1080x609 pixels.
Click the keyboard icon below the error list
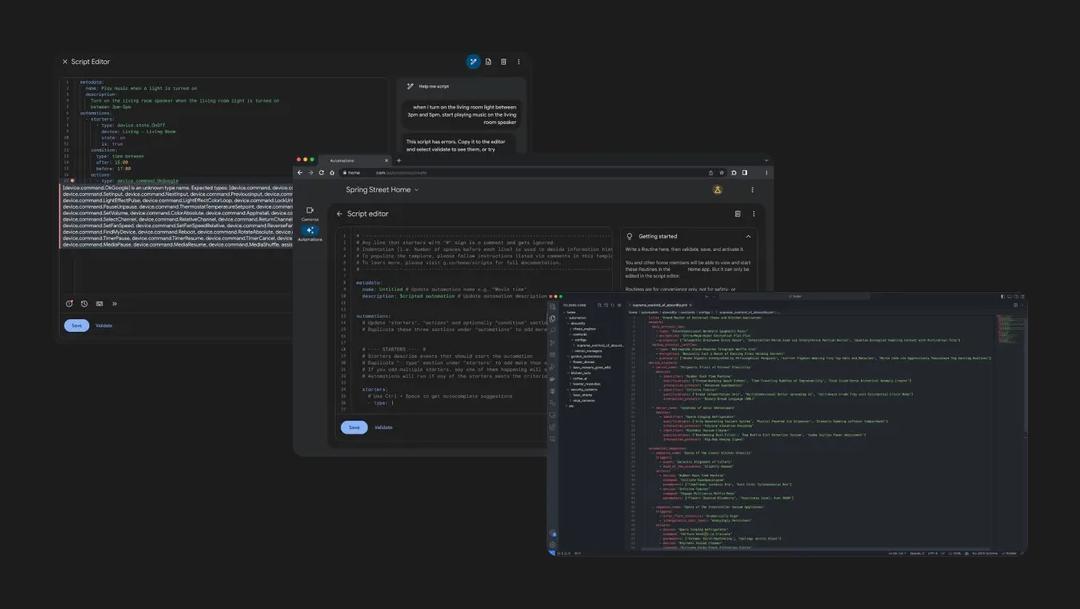tap(99, 303)
